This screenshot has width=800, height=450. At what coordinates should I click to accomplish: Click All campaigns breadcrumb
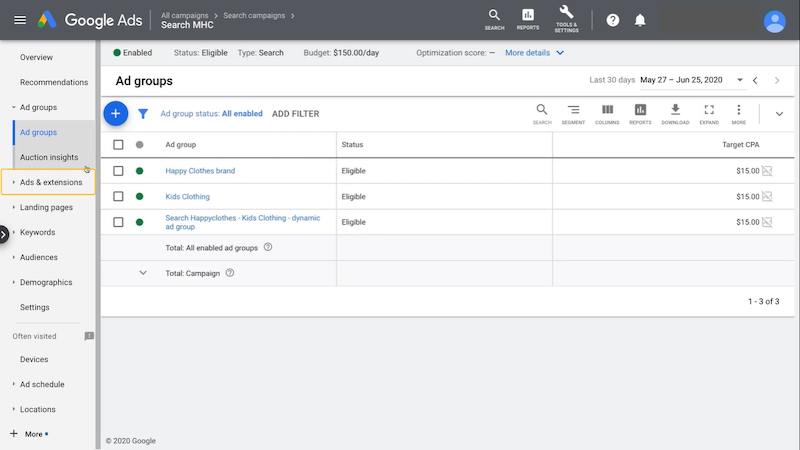tap(185, 15)
